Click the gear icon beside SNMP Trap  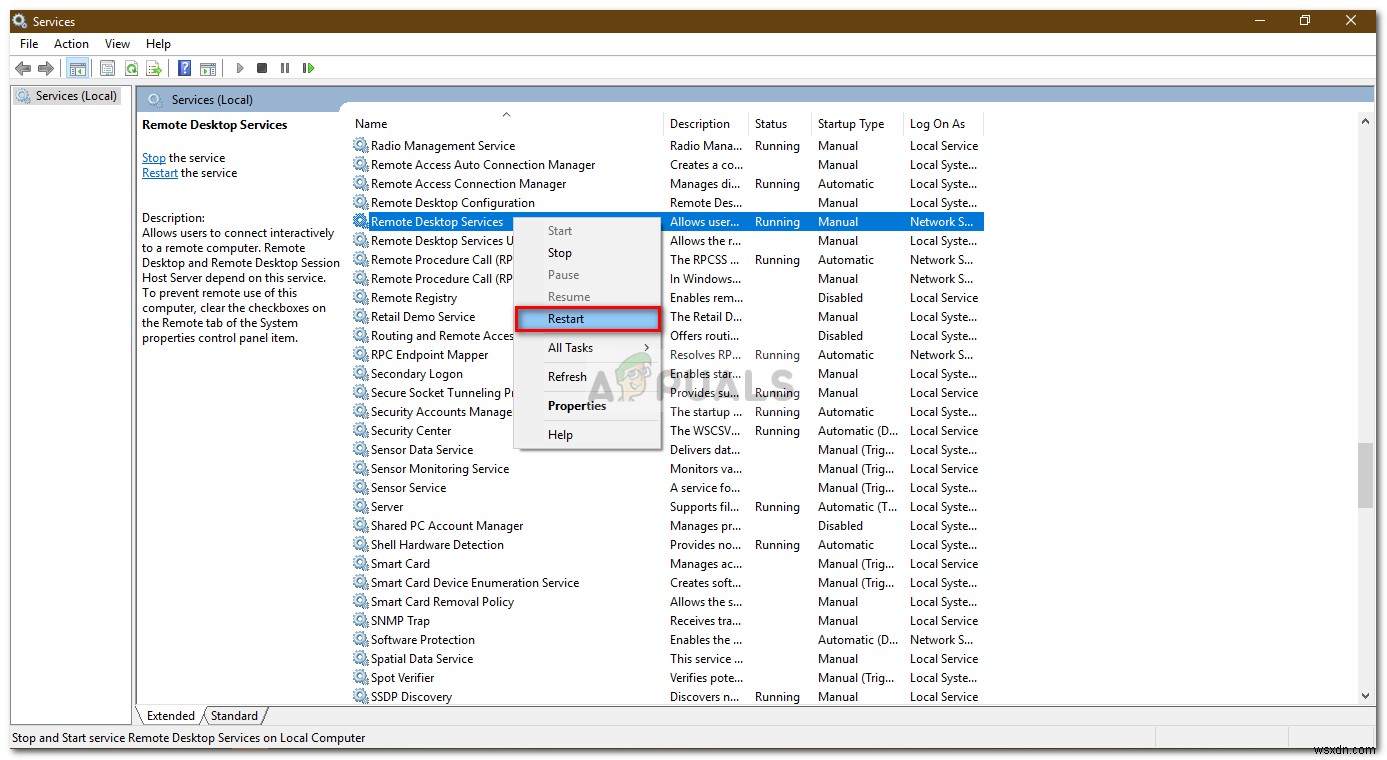click(x=361, y=621)
